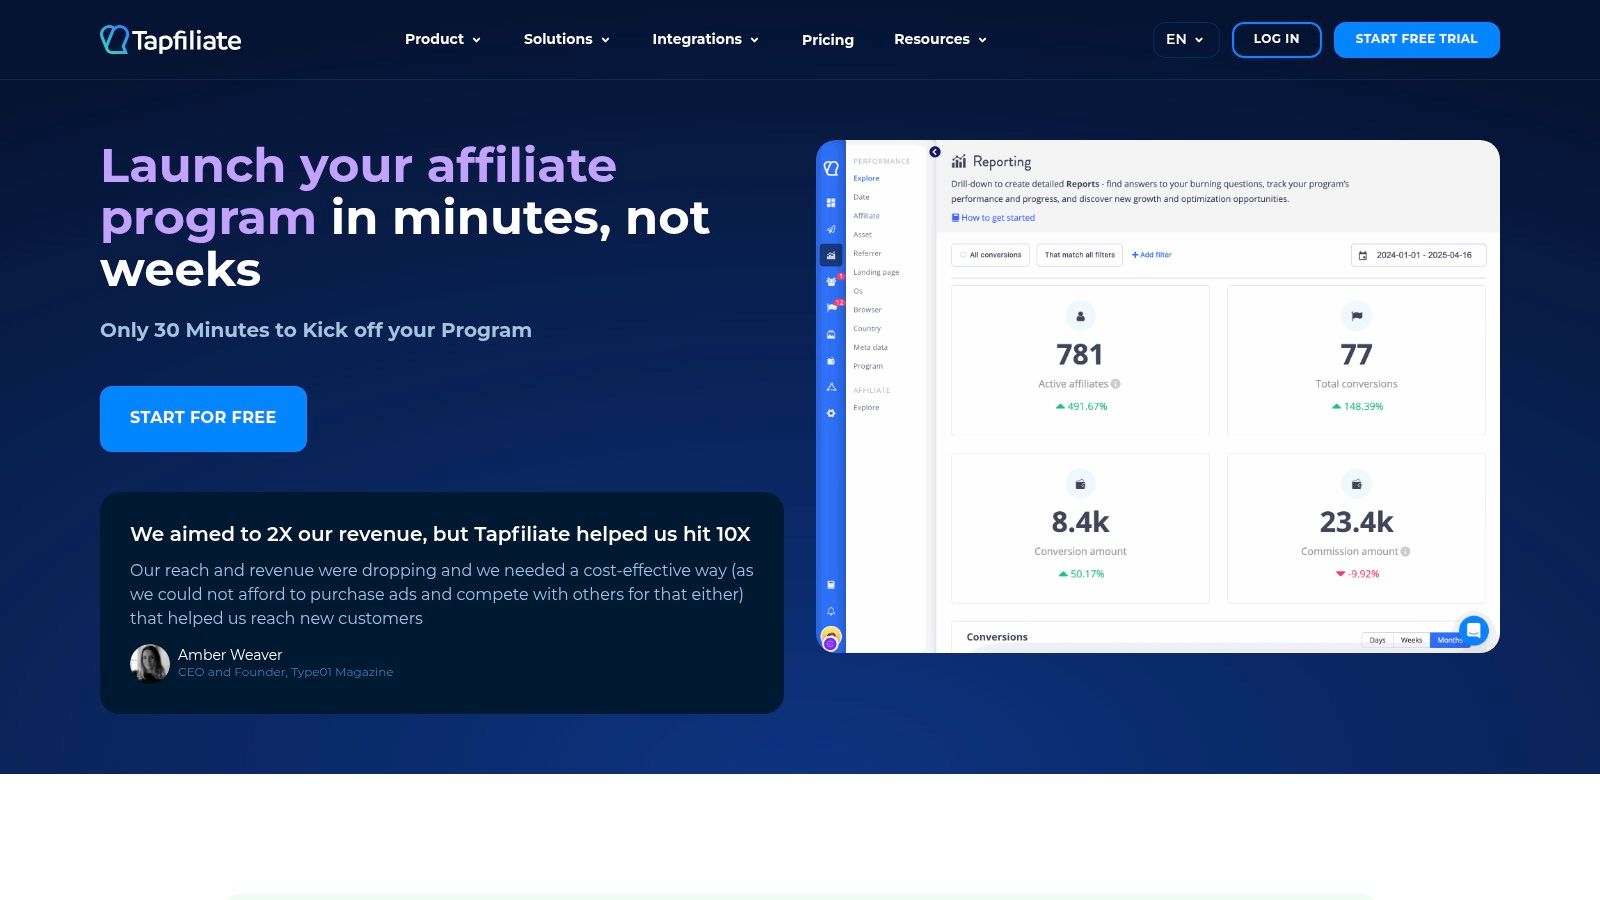Click the 77 Total conversions value
Screen dimensions: 1600x900
[1356, 355]
